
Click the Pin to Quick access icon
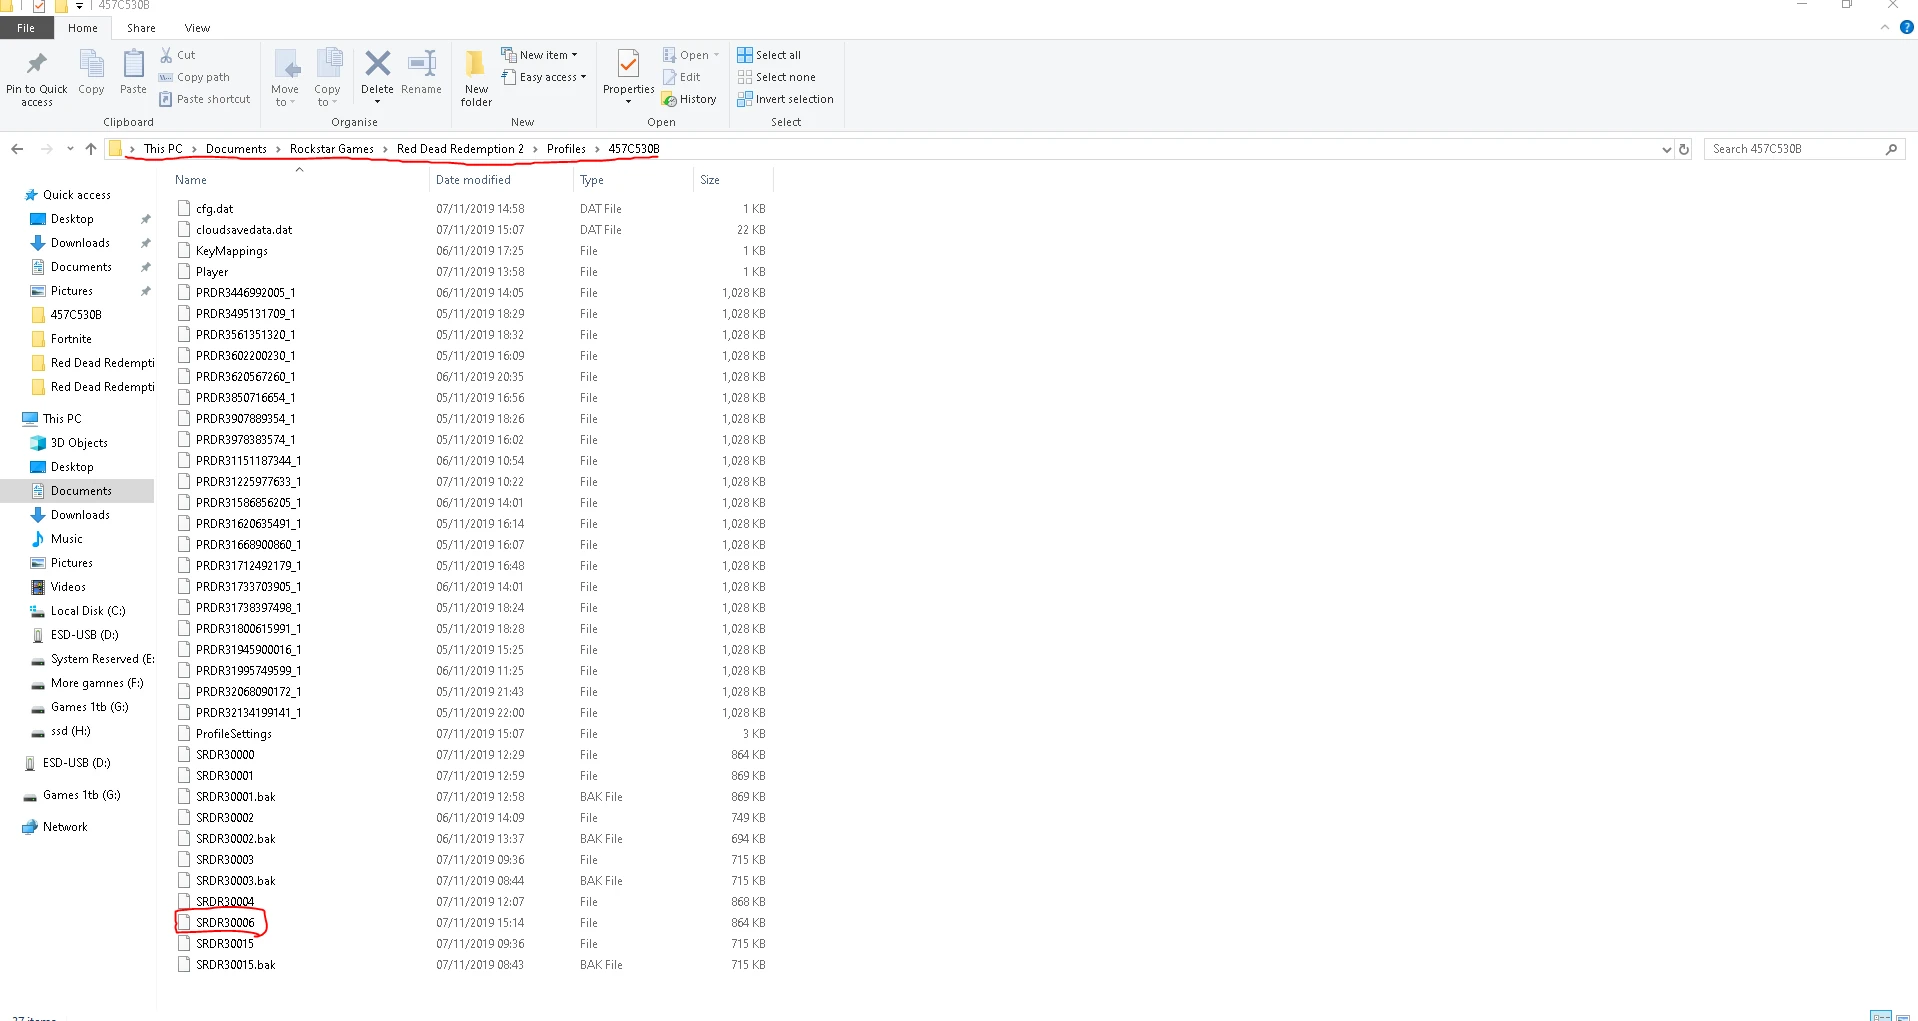pyautogui.click(x=37, y=66)
